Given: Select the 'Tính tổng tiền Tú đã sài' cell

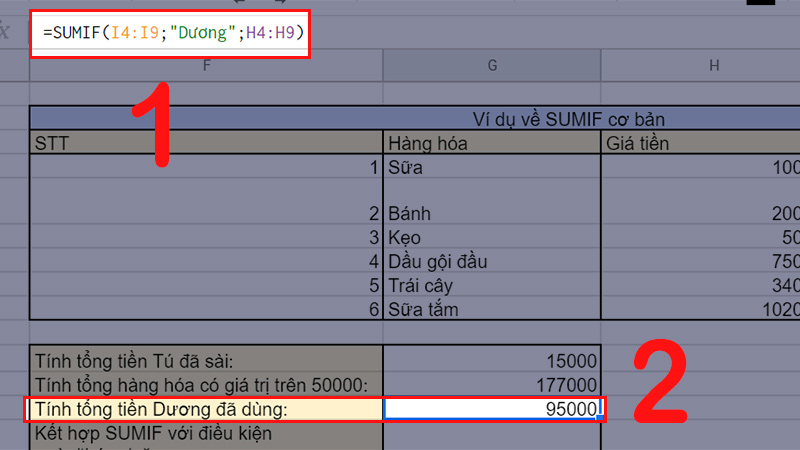Looking at the screenshot, I should [205, 361].
